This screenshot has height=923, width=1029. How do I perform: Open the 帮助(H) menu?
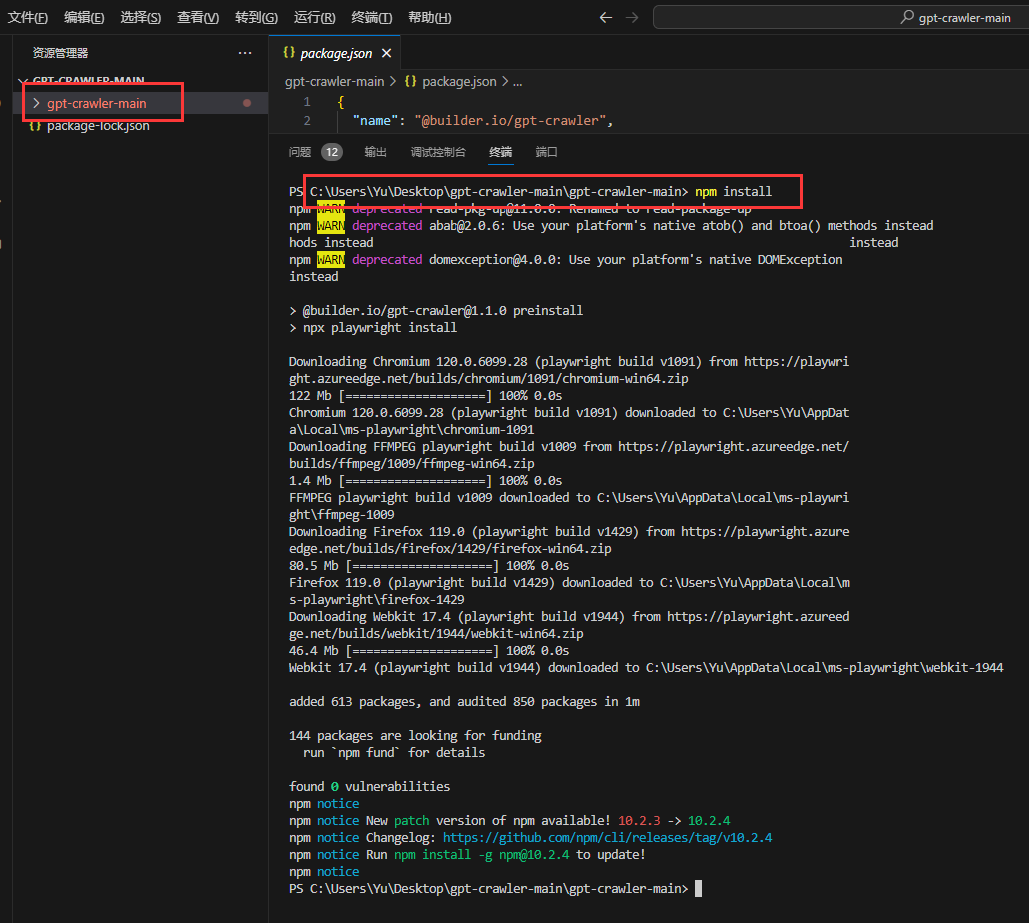[x=429, y=18]
